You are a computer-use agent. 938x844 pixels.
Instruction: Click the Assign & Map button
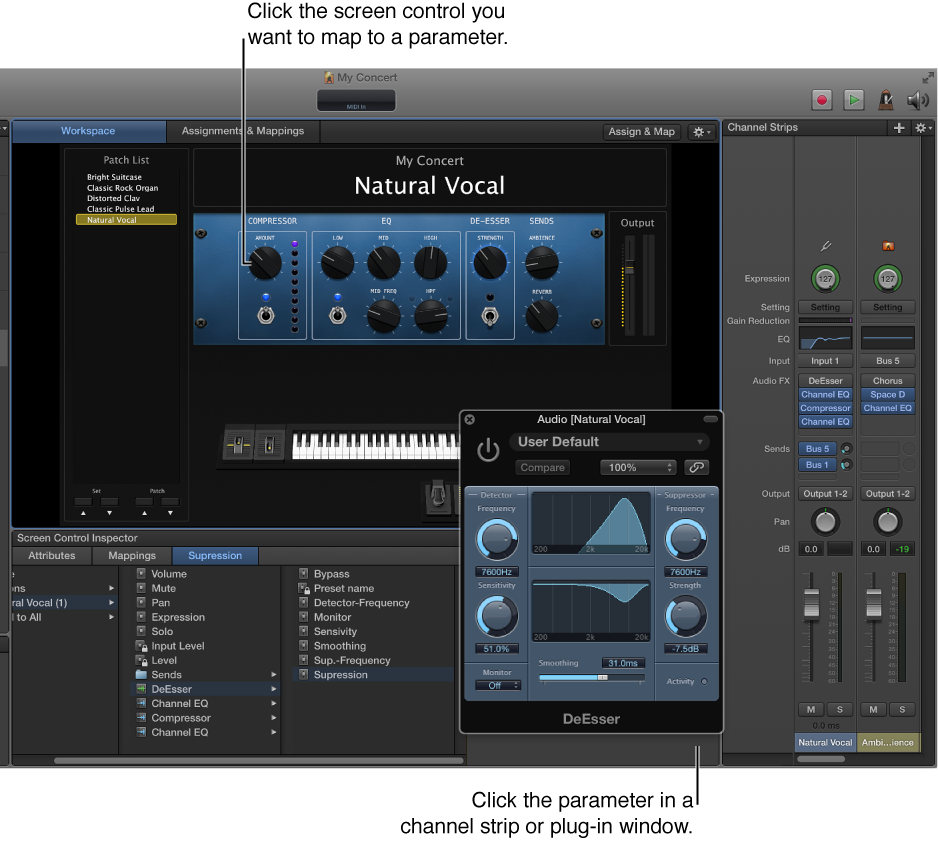click(x=641, y=131)
